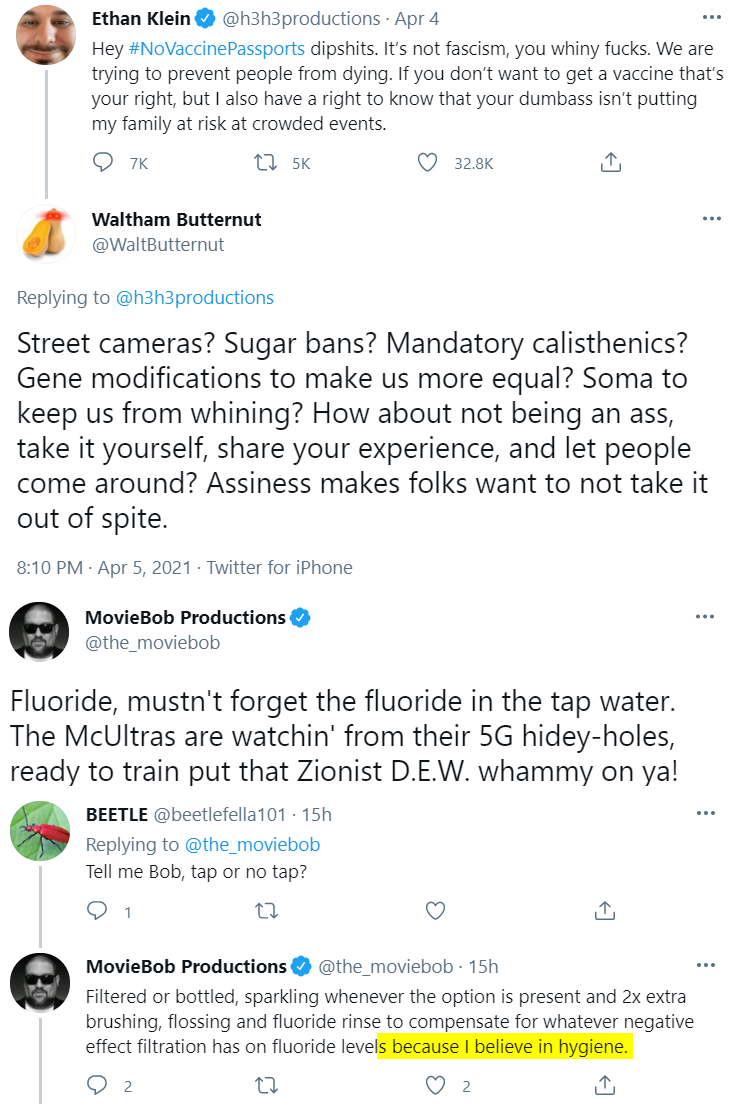Like BEETLE's tap or no tap tweet
This screenshot has height=1112, width=733.
pos(435,911)
